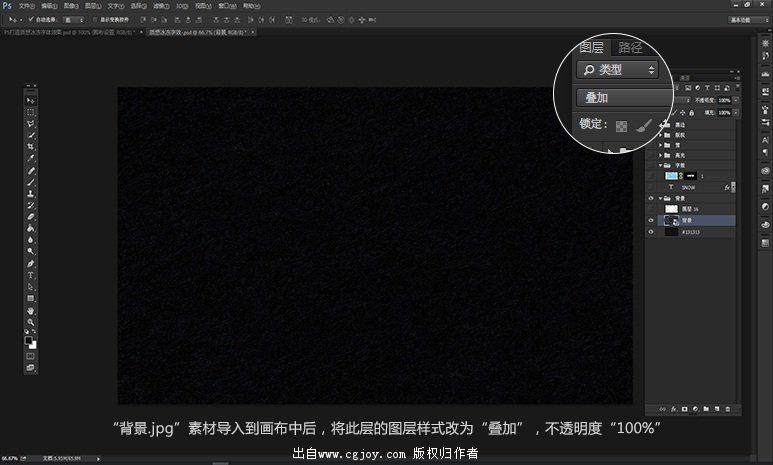773x465 pixels.
Task: Show the 字效 layer group
Action: pos(651,165)
